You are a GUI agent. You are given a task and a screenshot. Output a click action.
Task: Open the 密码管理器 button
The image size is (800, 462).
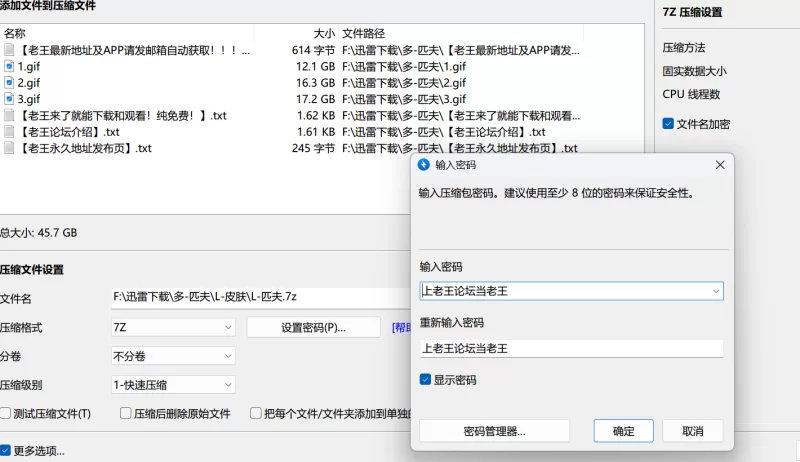pos(494,431)
